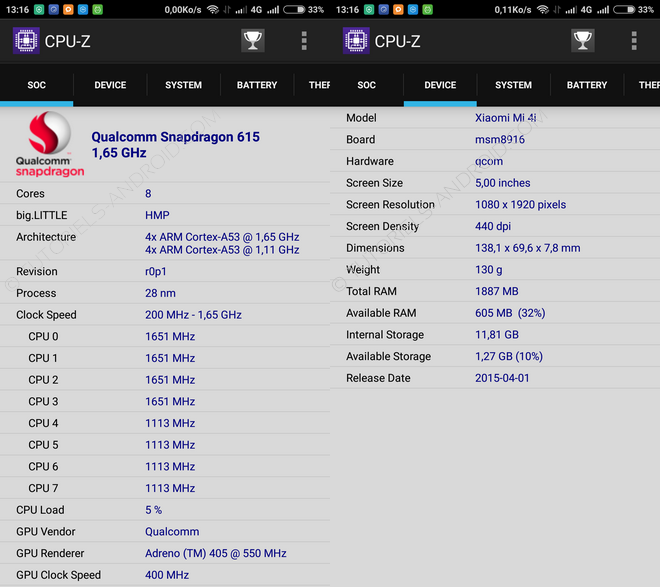660x587 pixels.
Task: Tap Screen Size '5,00 inches'
Action: coord(503,183)
